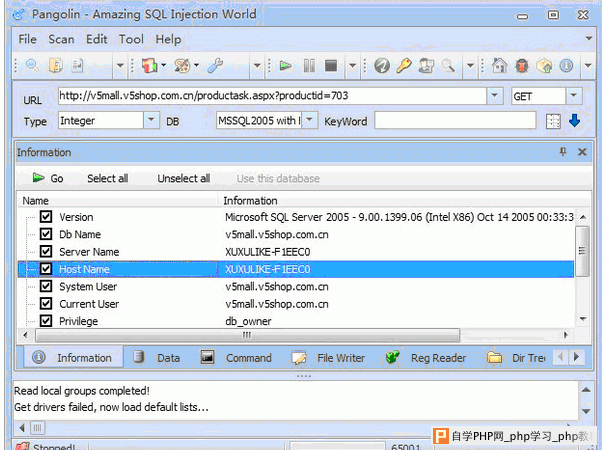Viewport: 602px width, 450px height.
Task: Click the Select all button
Action: click(108, 178)
